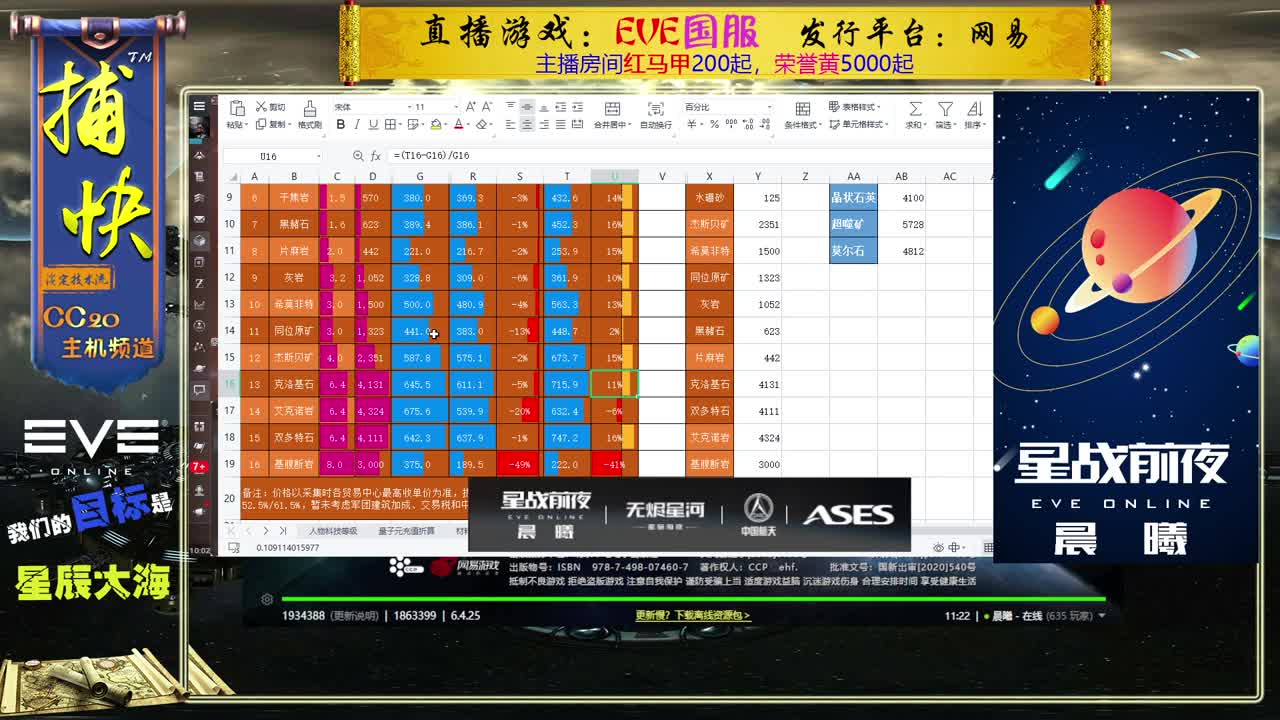
Task: Select the Format Painter (格式刷) brush
Action: point(309,108)
